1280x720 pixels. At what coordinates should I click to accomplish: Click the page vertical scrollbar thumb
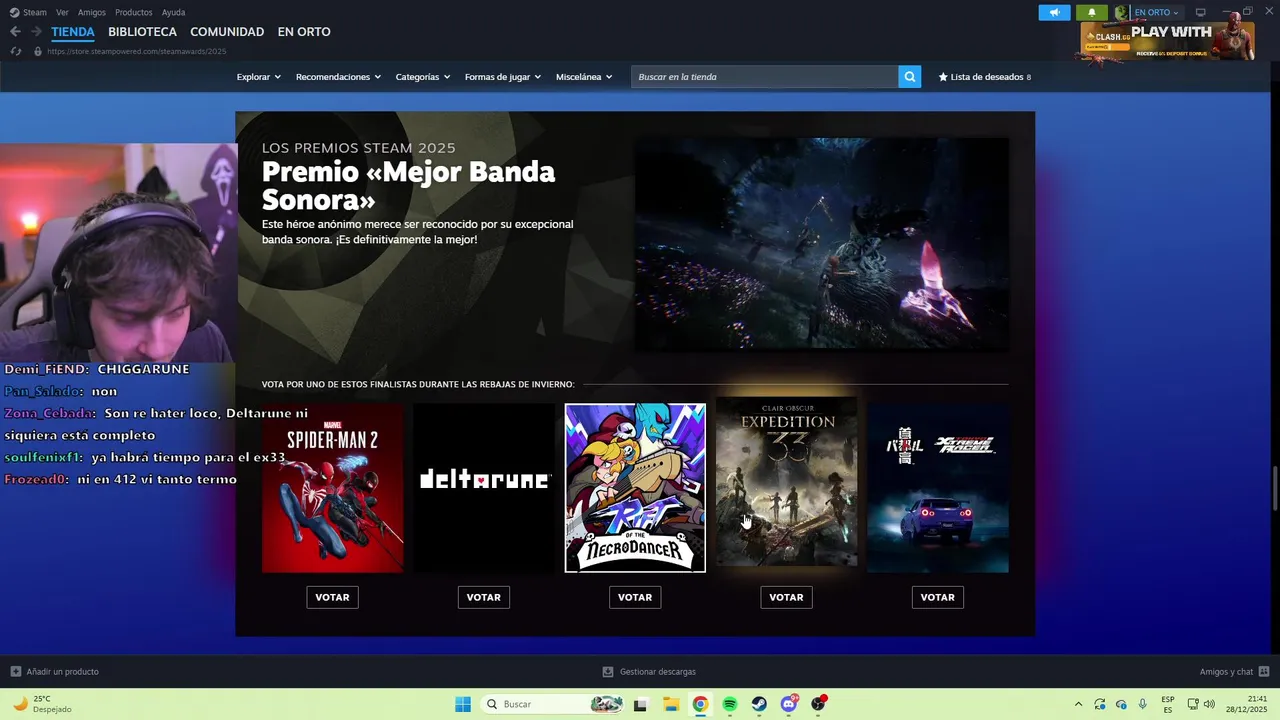pyautogui.click(x=1274, y=488)
